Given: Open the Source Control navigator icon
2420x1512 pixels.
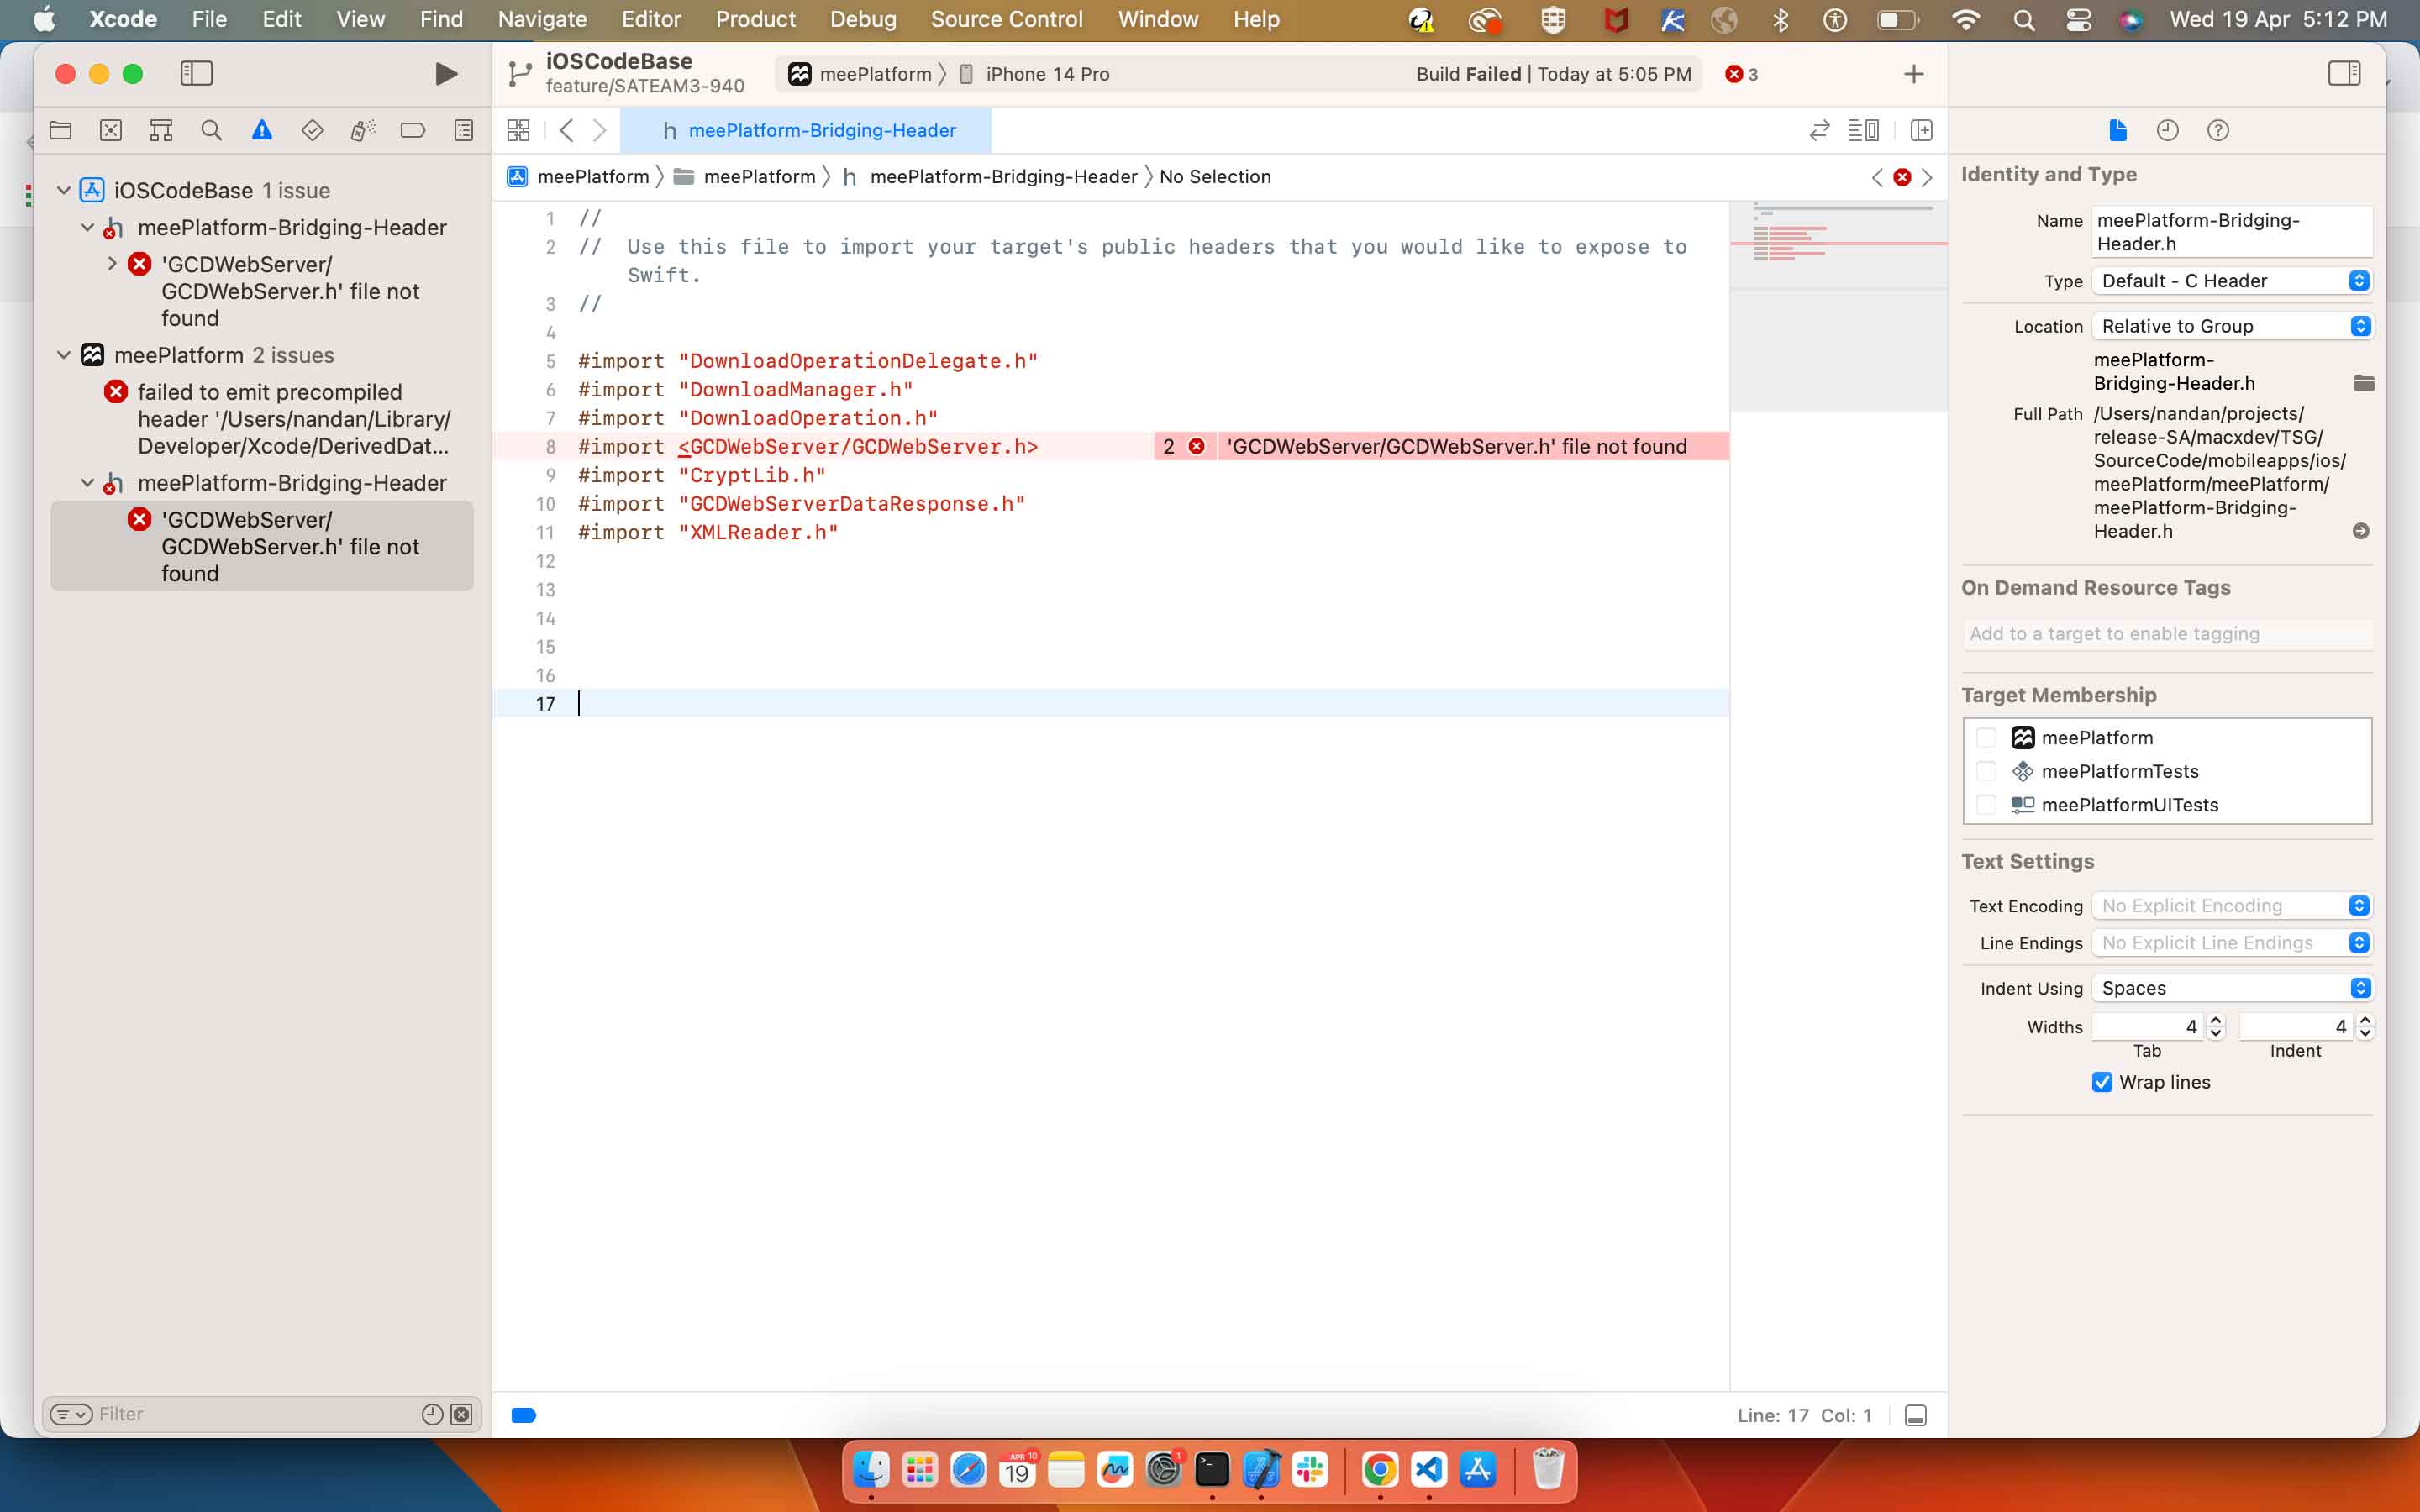Looking at the screenshot, I should pos(111,130).
